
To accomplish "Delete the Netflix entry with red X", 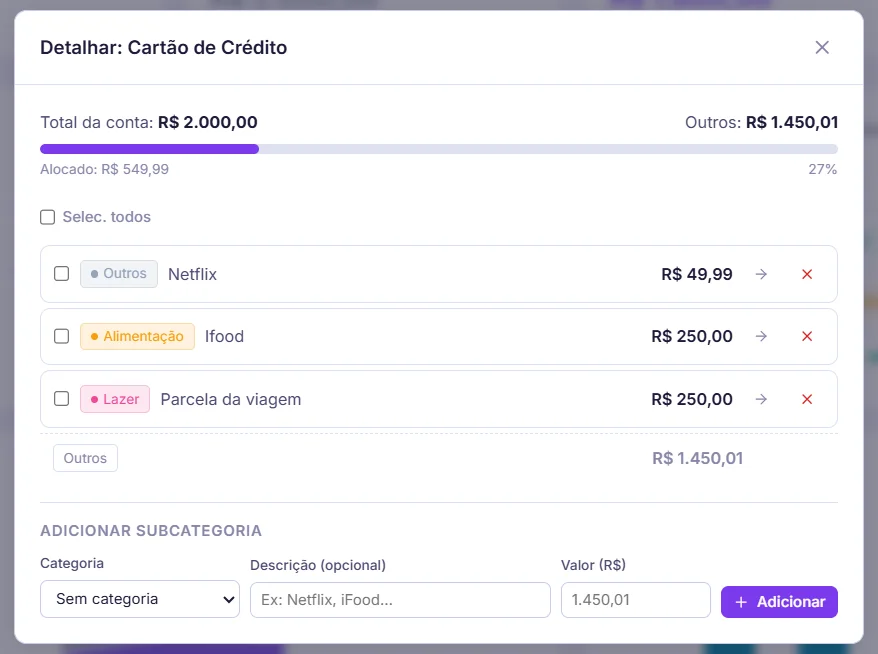I will pyautogui.click(x=807, y=274).
